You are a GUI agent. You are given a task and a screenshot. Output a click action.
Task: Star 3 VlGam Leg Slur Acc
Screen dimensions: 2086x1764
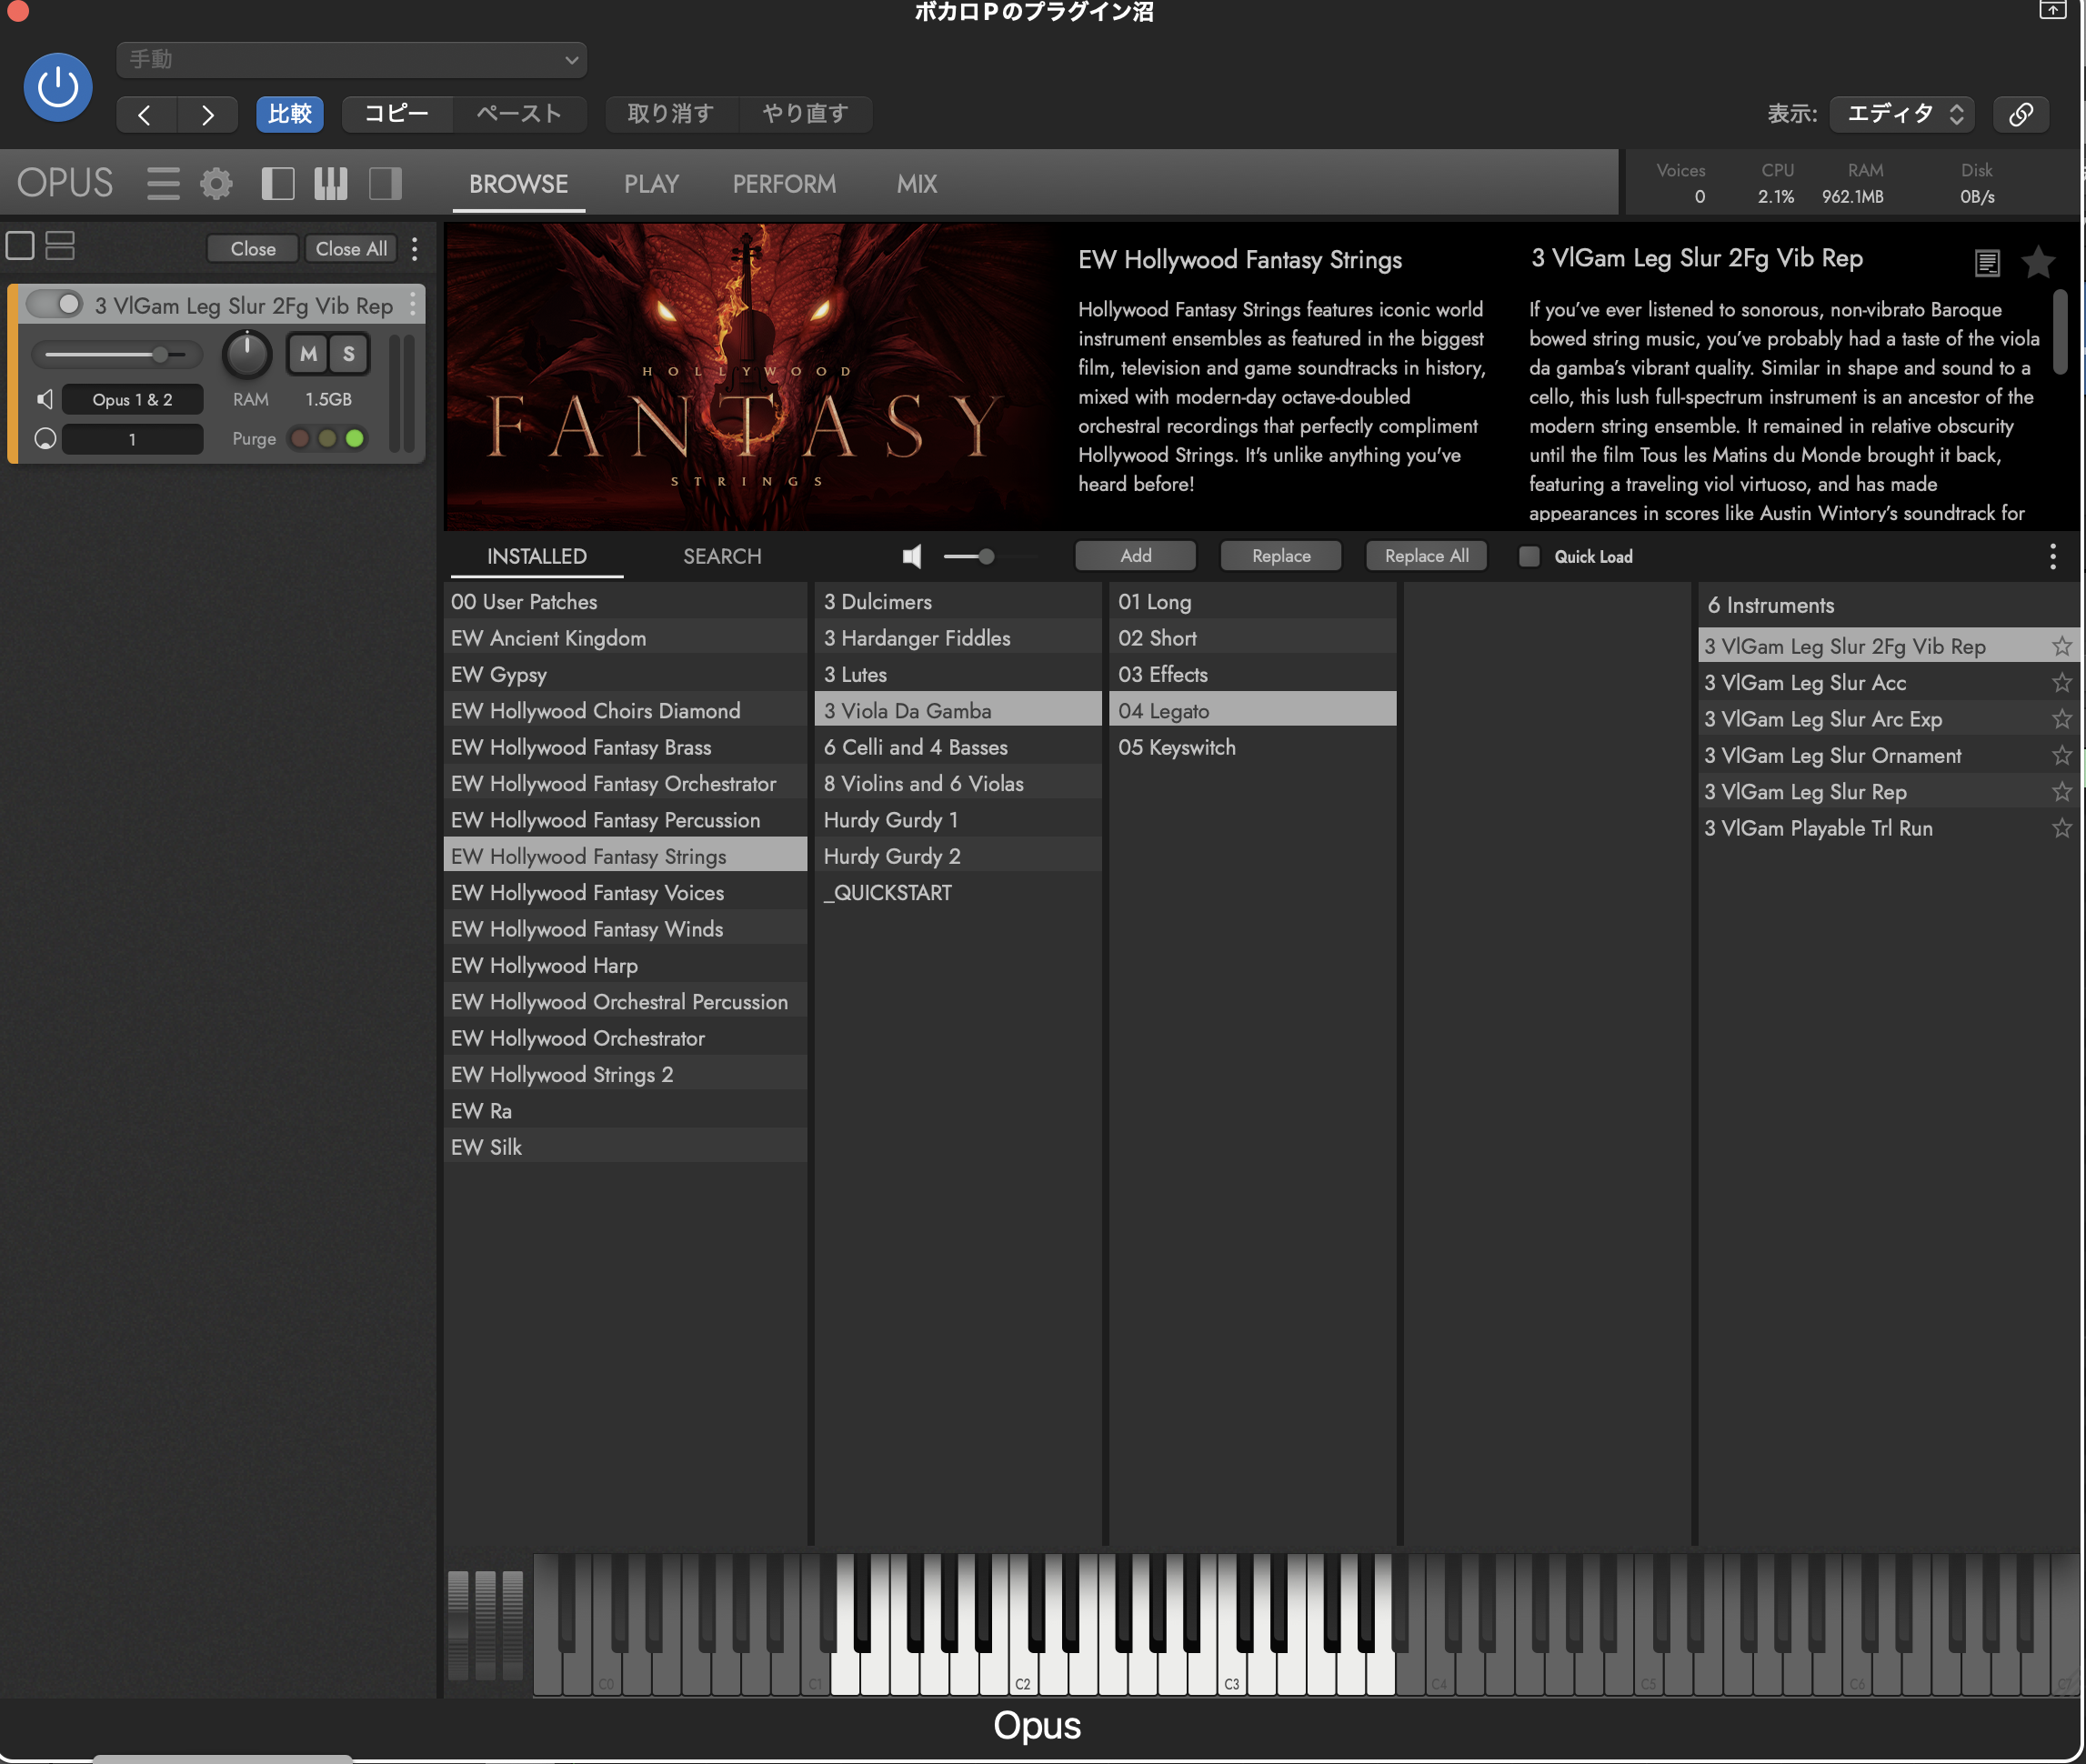click(2062, 683)
